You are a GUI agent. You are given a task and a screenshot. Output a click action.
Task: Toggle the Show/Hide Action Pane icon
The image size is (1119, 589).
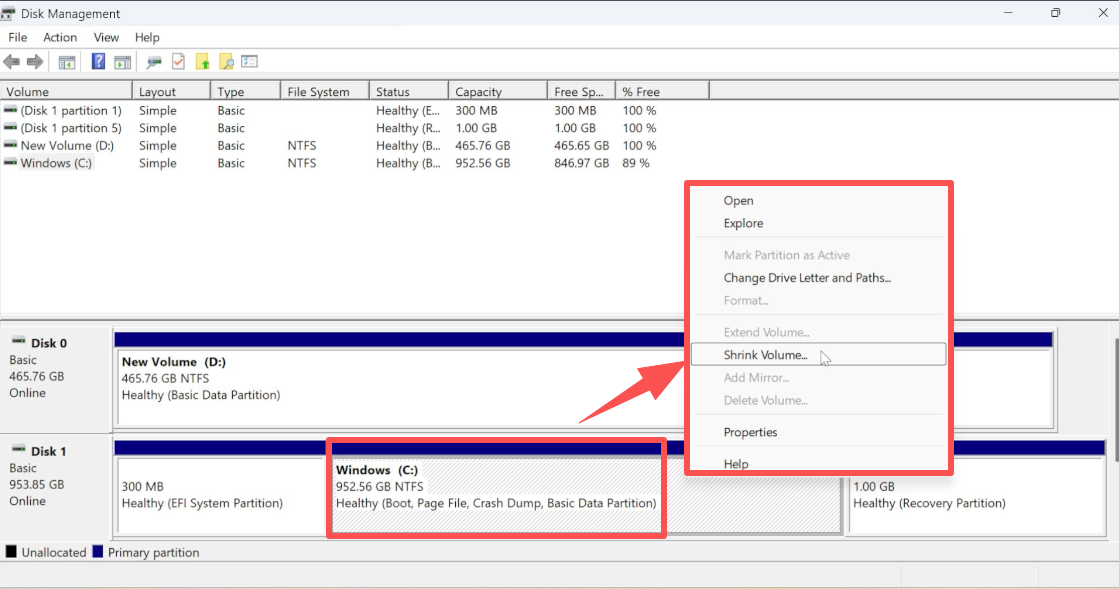(x=122, y=62)
